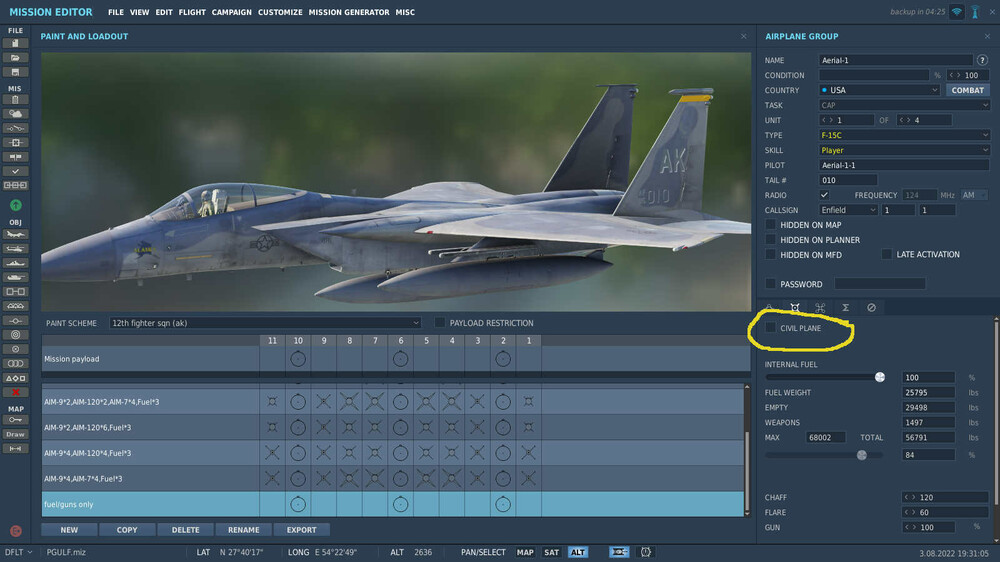Image resolution: width=1000 pixels, height=562 pixels.
Task: Click the green fly mission arrow icon
Action: (x=16, y=204)
